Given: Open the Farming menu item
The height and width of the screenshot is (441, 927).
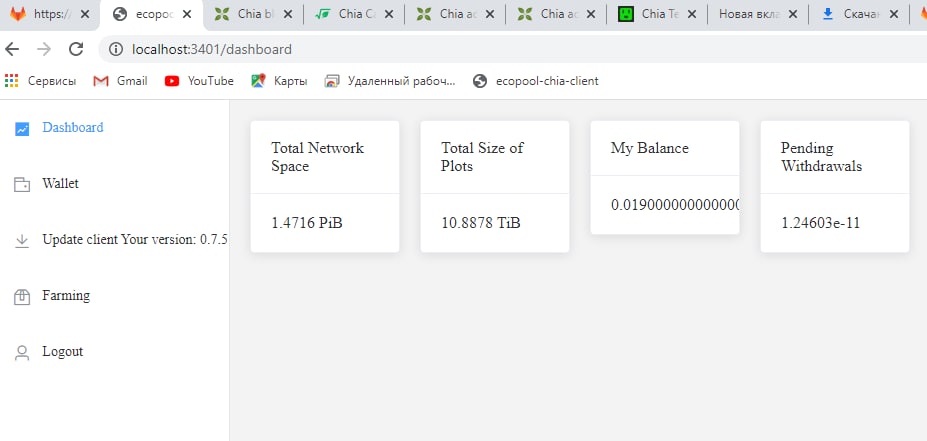Looking at the screenshot, I should 66,296.
